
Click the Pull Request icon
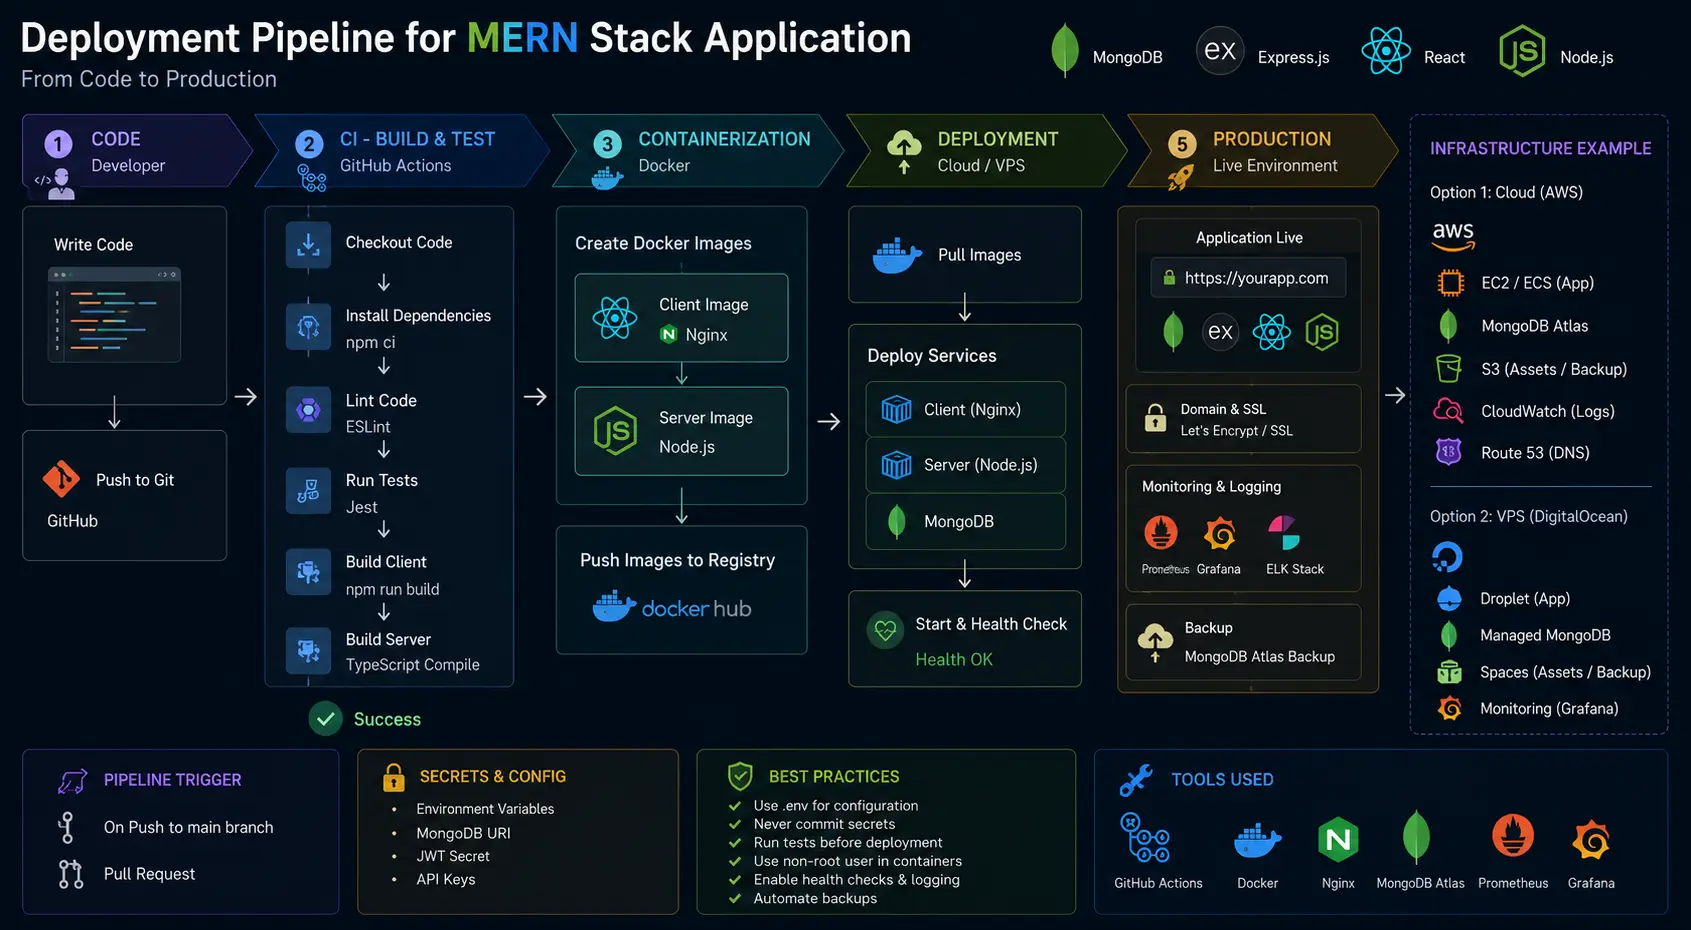point(70,874)
